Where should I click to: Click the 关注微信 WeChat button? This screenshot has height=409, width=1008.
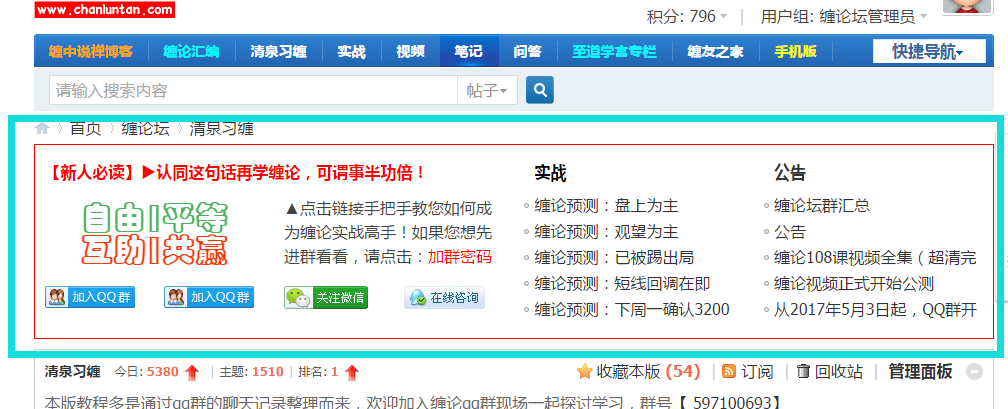326,298
